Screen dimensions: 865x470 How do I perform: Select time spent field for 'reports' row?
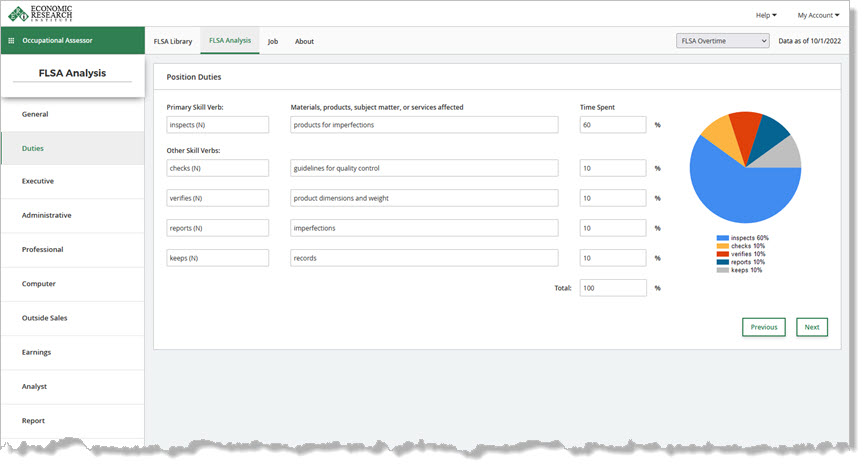pos(613,228)
